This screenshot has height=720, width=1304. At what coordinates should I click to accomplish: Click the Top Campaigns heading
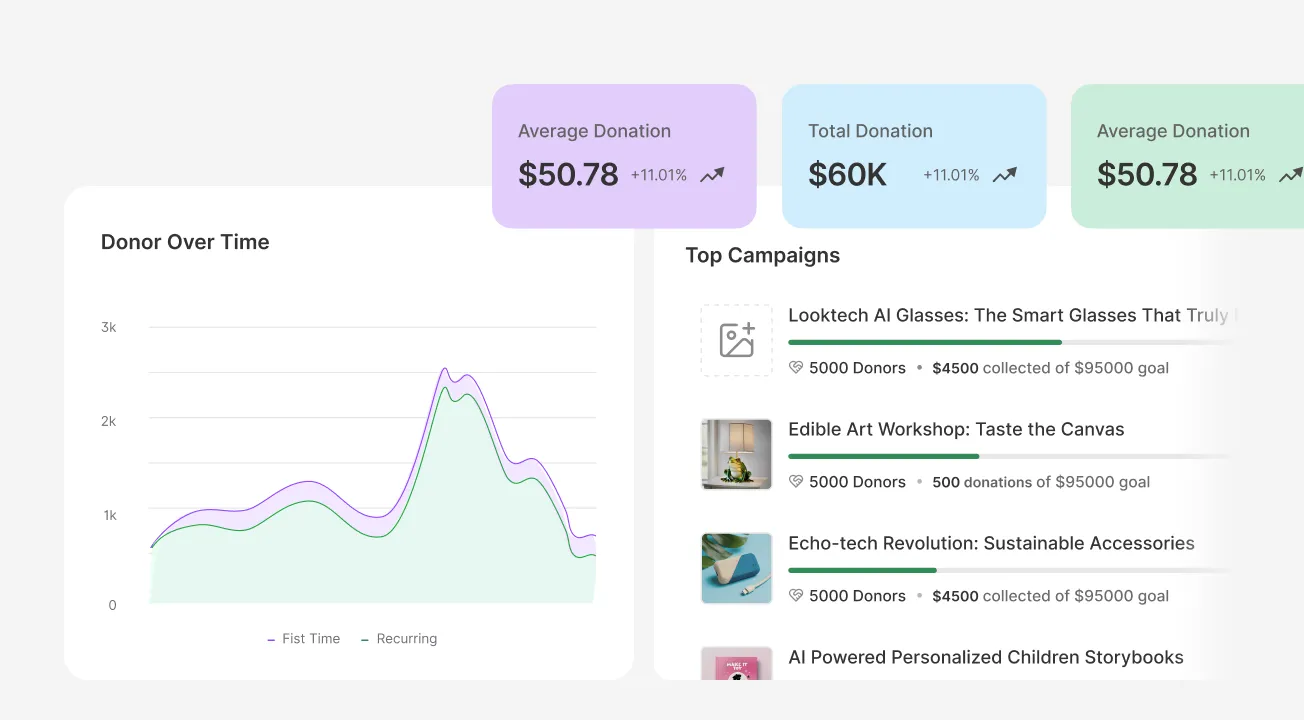coord(762,255)
